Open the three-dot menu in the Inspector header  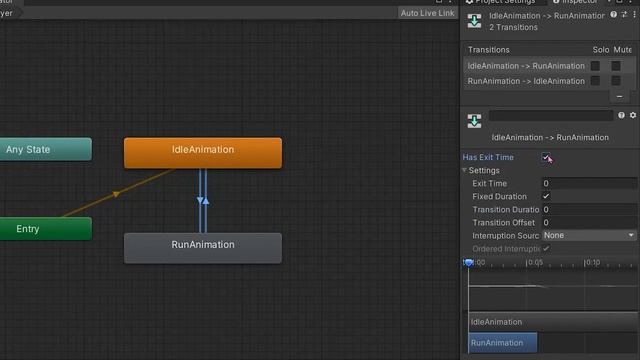pos(634,15)
